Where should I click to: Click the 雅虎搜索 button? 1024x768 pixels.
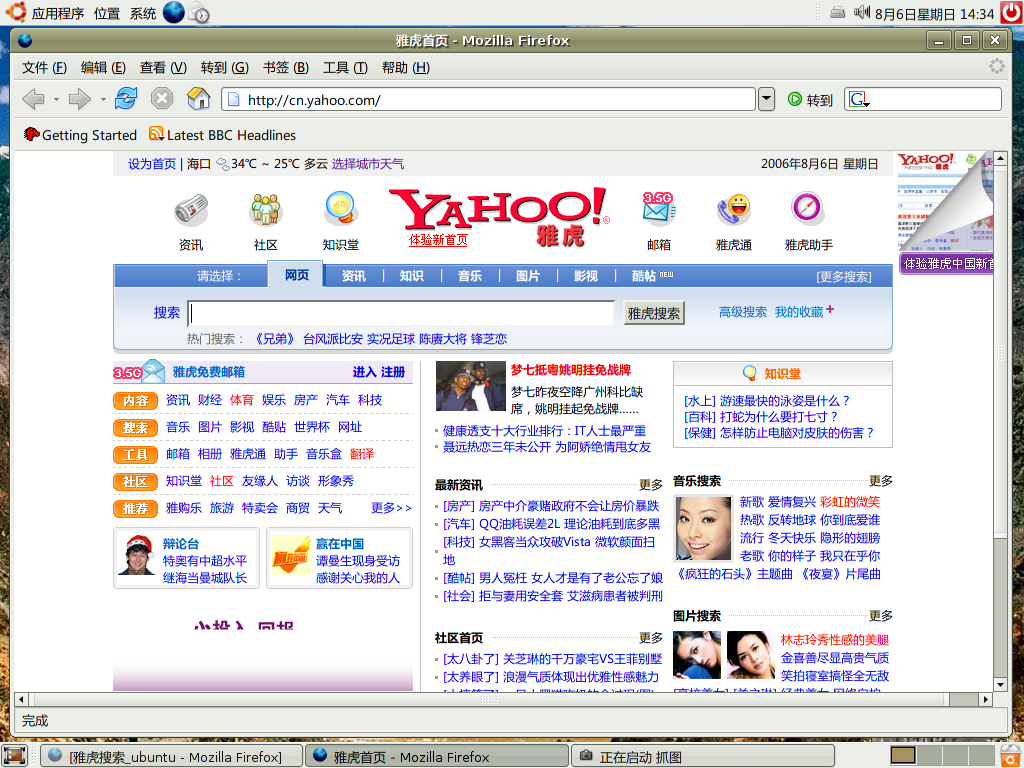(654, 313)
